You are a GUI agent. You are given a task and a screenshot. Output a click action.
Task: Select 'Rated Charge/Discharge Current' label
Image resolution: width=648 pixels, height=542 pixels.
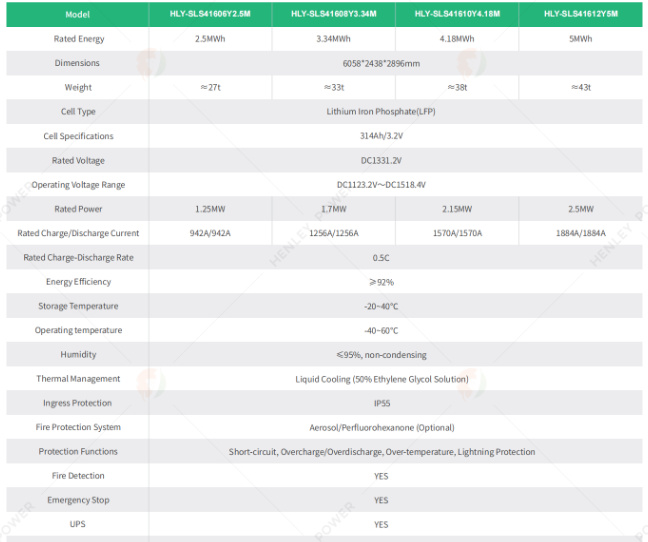[x=78, y=233]
